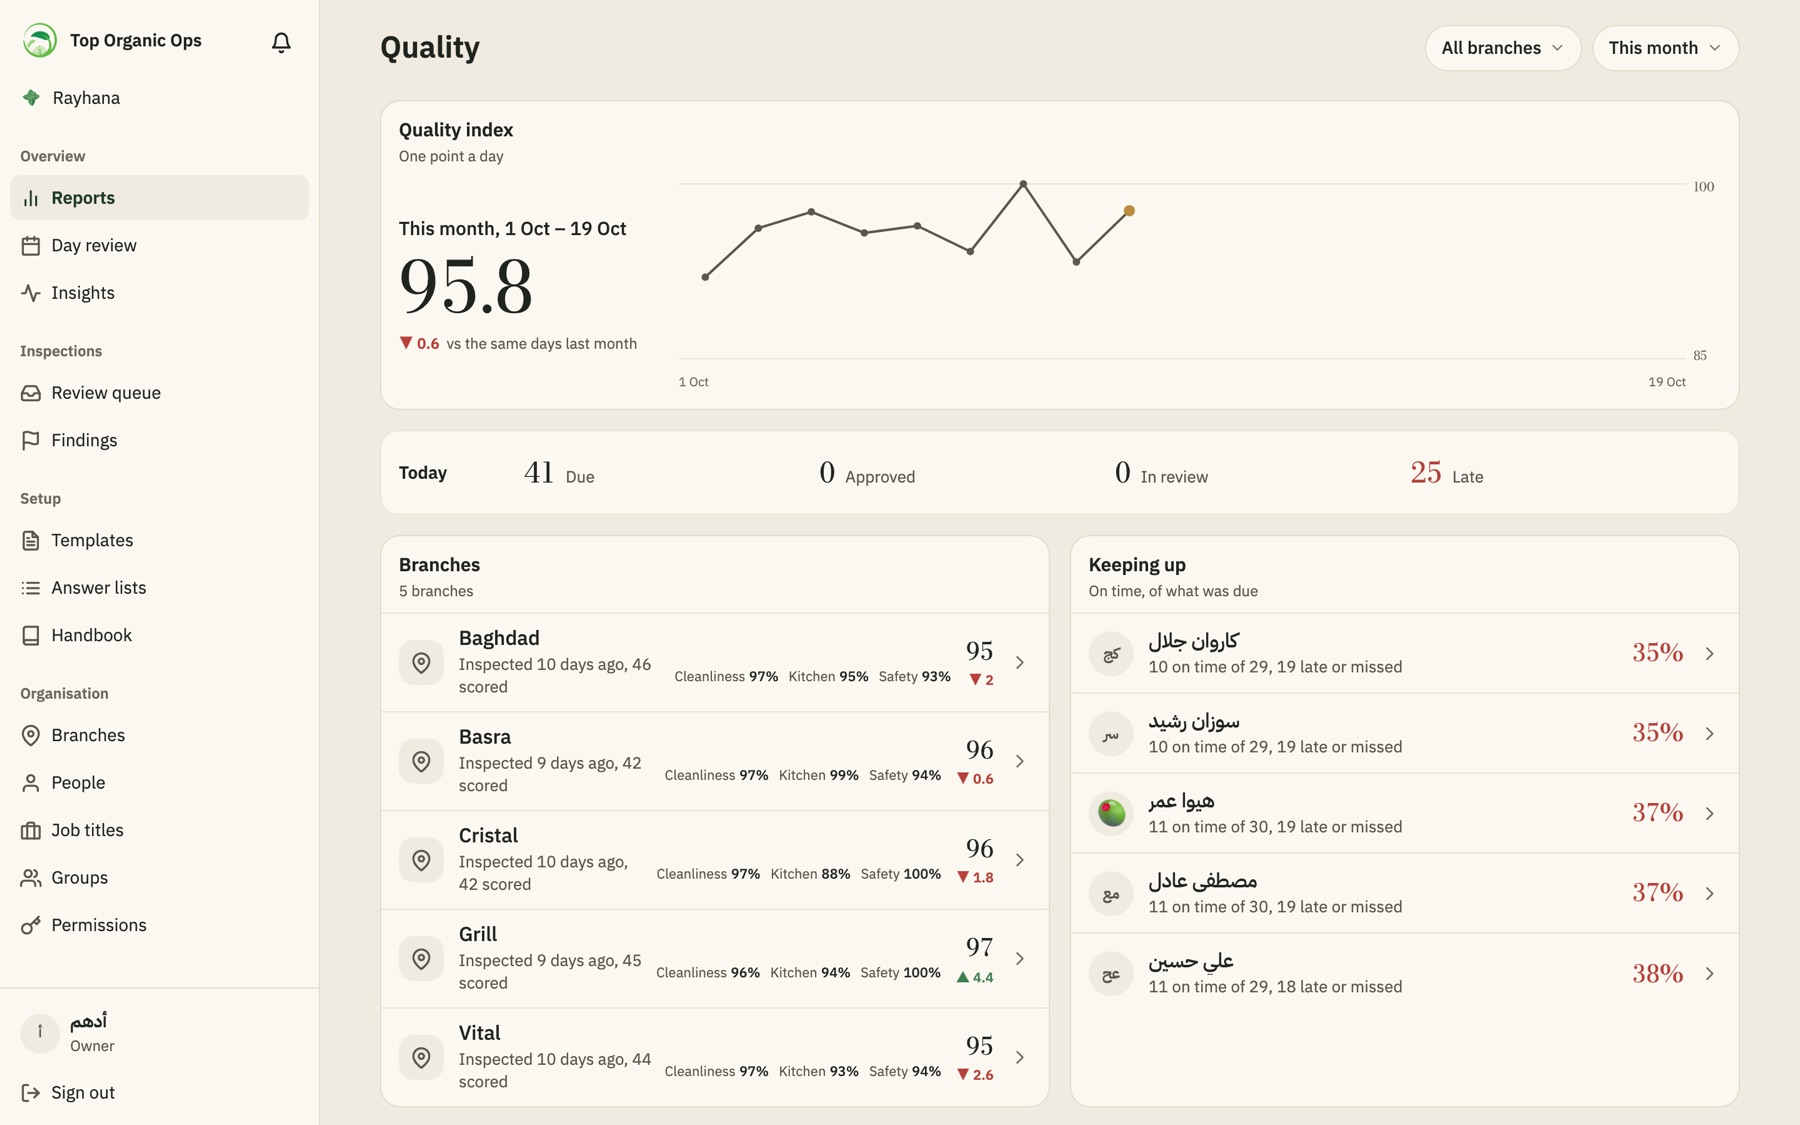This screenshot has height=1125, width=1800.
Task: Click the Baghdad location pin icon
Action: [421, 662]
